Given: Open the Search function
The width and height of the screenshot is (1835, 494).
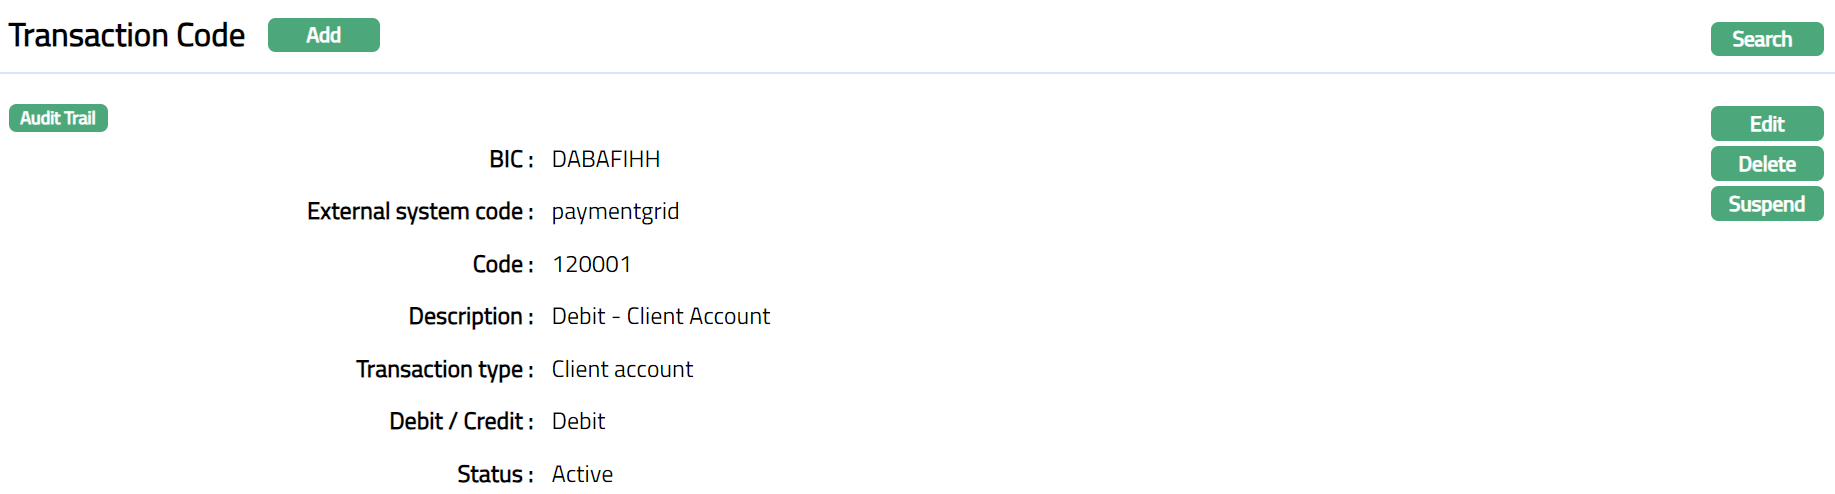Looking at the screenshot, I should (1766, 39).
